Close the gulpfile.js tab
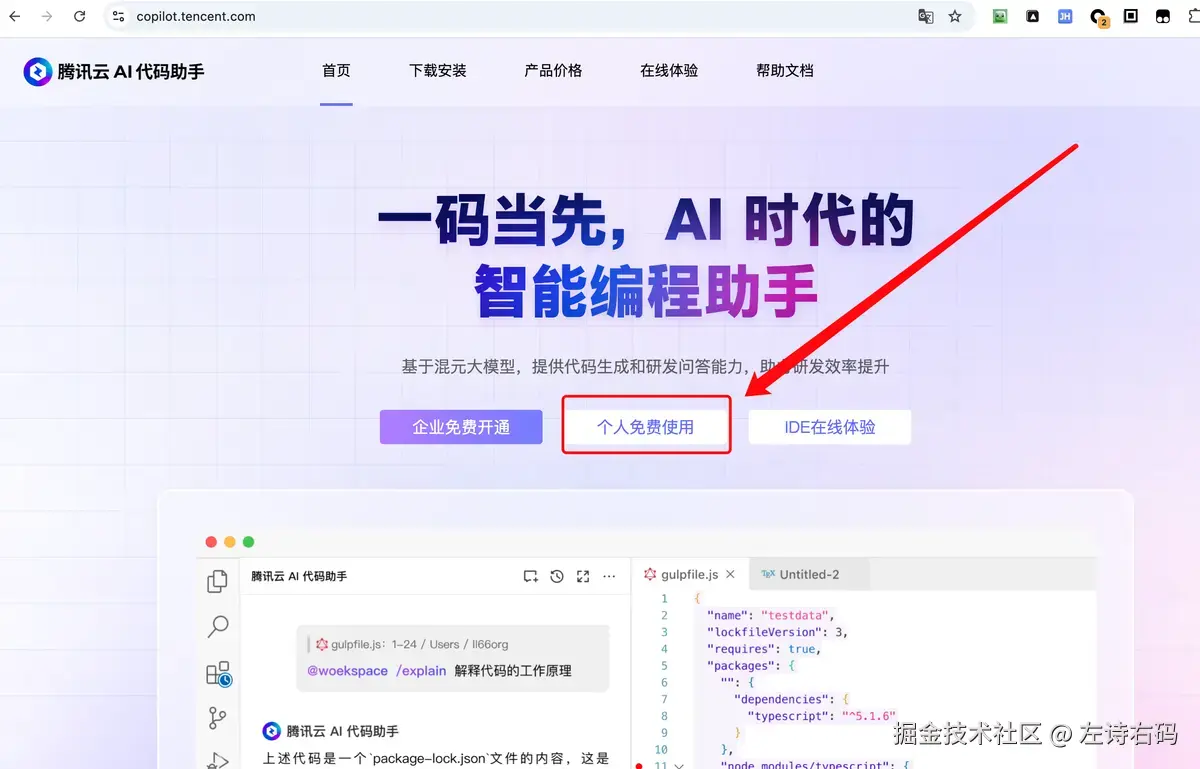This screenshot has width=1200, height=769. pos(731,574)
